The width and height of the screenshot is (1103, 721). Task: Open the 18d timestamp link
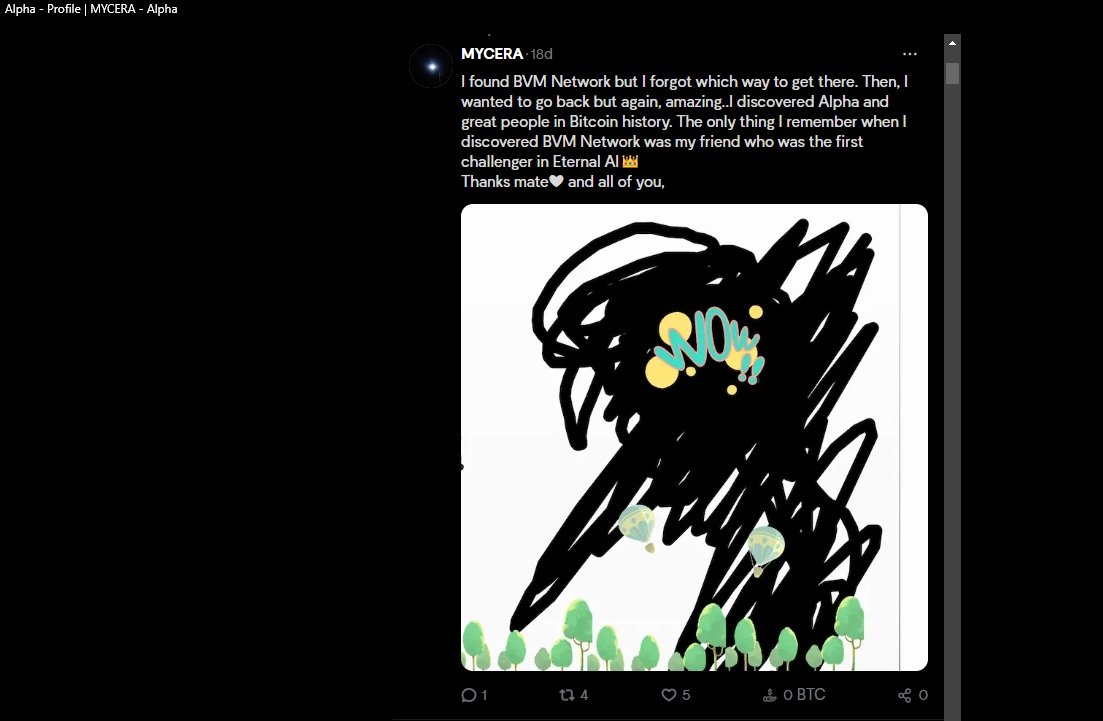point(542,54)
